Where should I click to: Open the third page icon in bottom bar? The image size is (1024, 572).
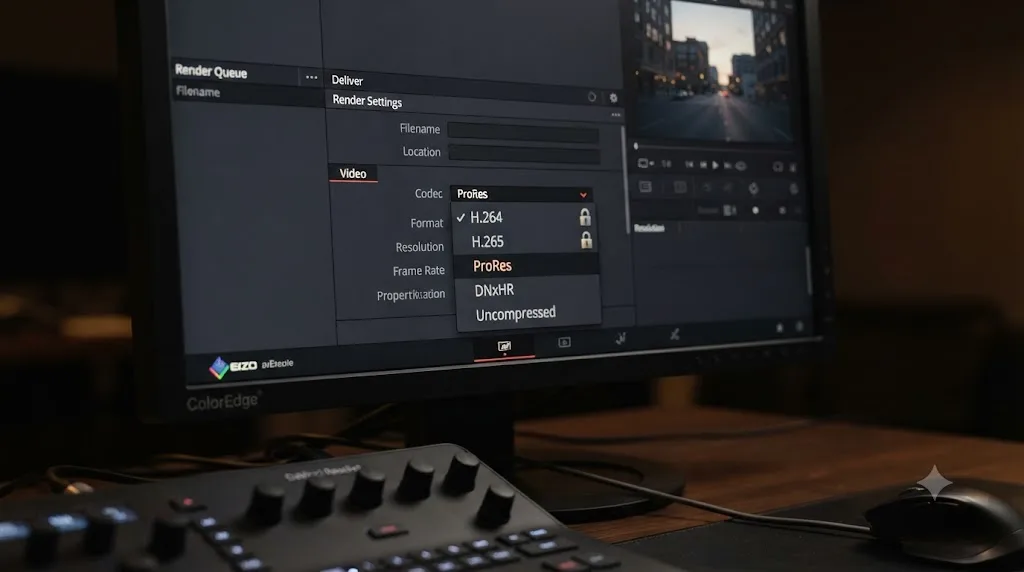pyautogui.click(x=620, y=338)
